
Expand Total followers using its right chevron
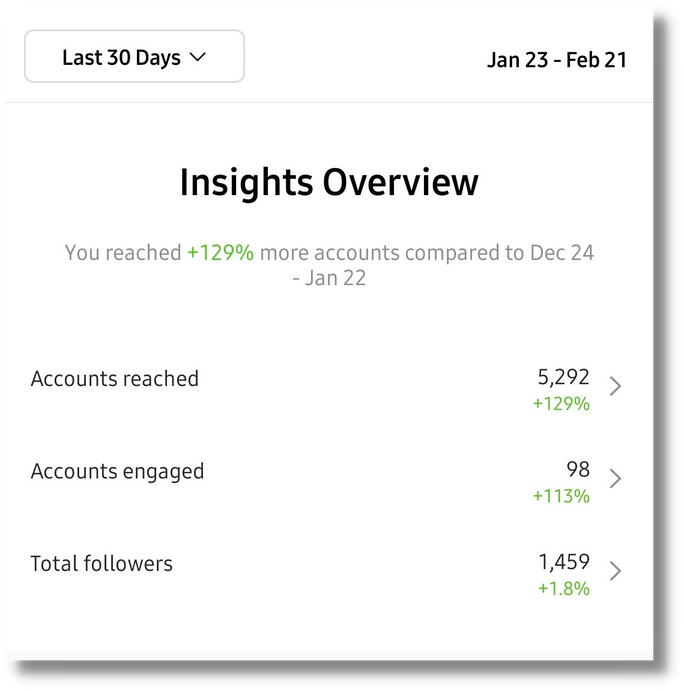click(615, 571)
